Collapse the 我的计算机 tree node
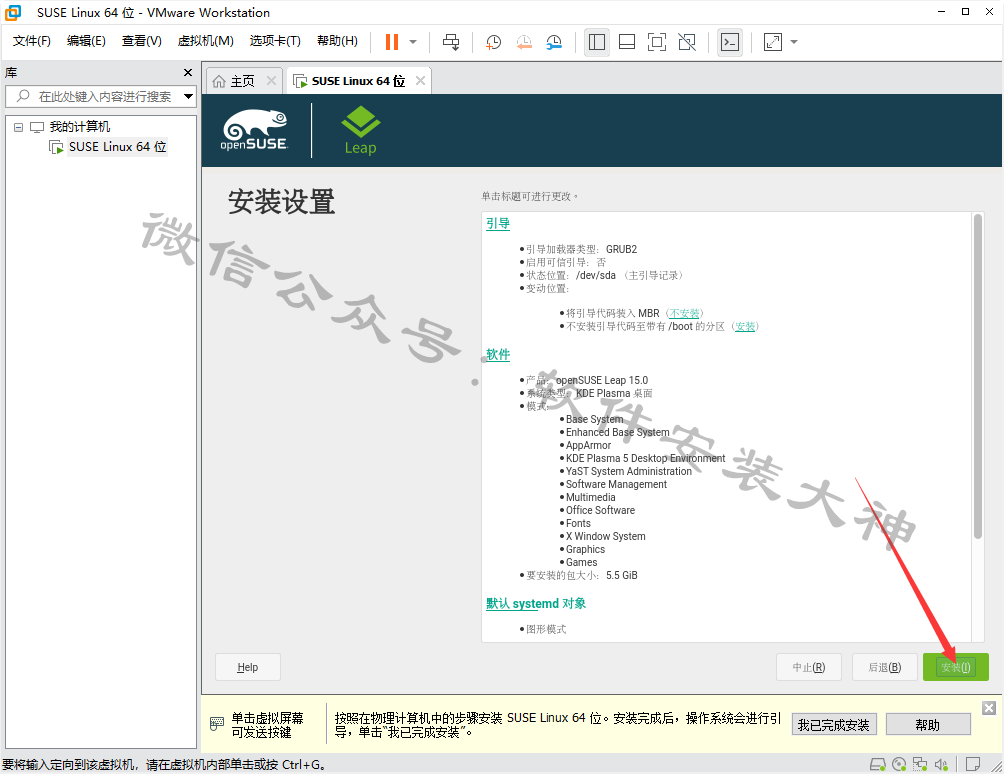Screen dimensions: 1004x774 tap(19, 127)
